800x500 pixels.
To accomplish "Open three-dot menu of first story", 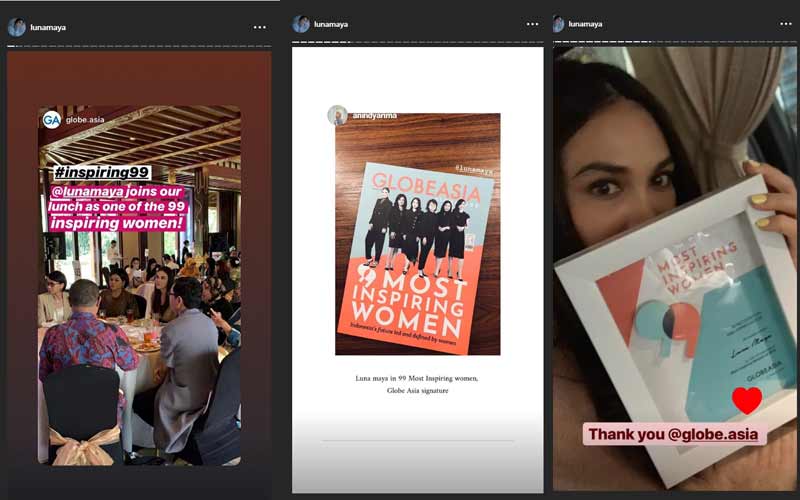I will tap(260, 28).
